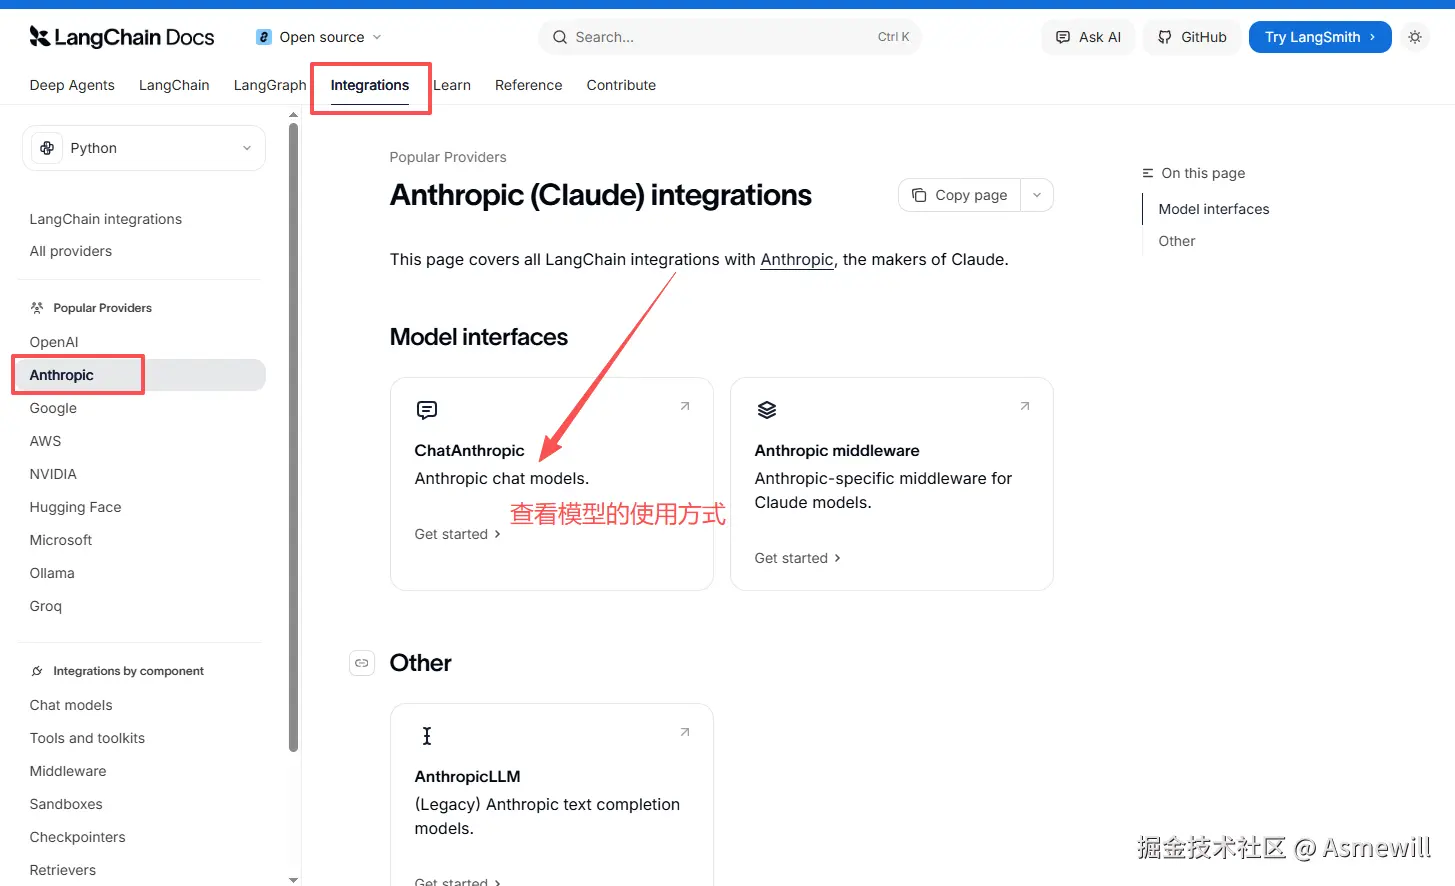This screenshot has height=886, width=1455.
Task: Select Ollama in the sidebar
Action: (x=52, y=573)
